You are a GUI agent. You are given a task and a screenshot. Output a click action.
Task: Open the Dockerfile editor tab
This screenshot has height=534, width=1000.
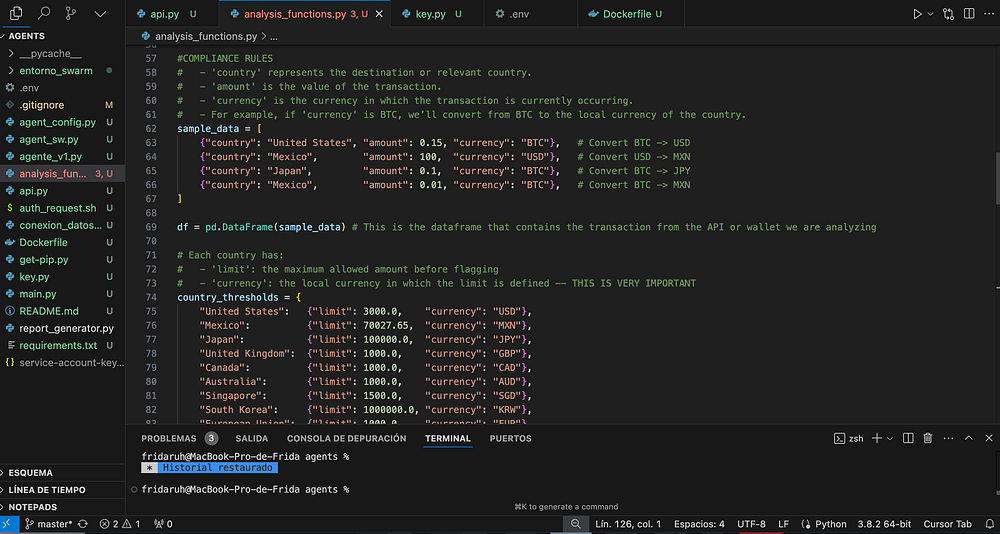tap(628, 15)
